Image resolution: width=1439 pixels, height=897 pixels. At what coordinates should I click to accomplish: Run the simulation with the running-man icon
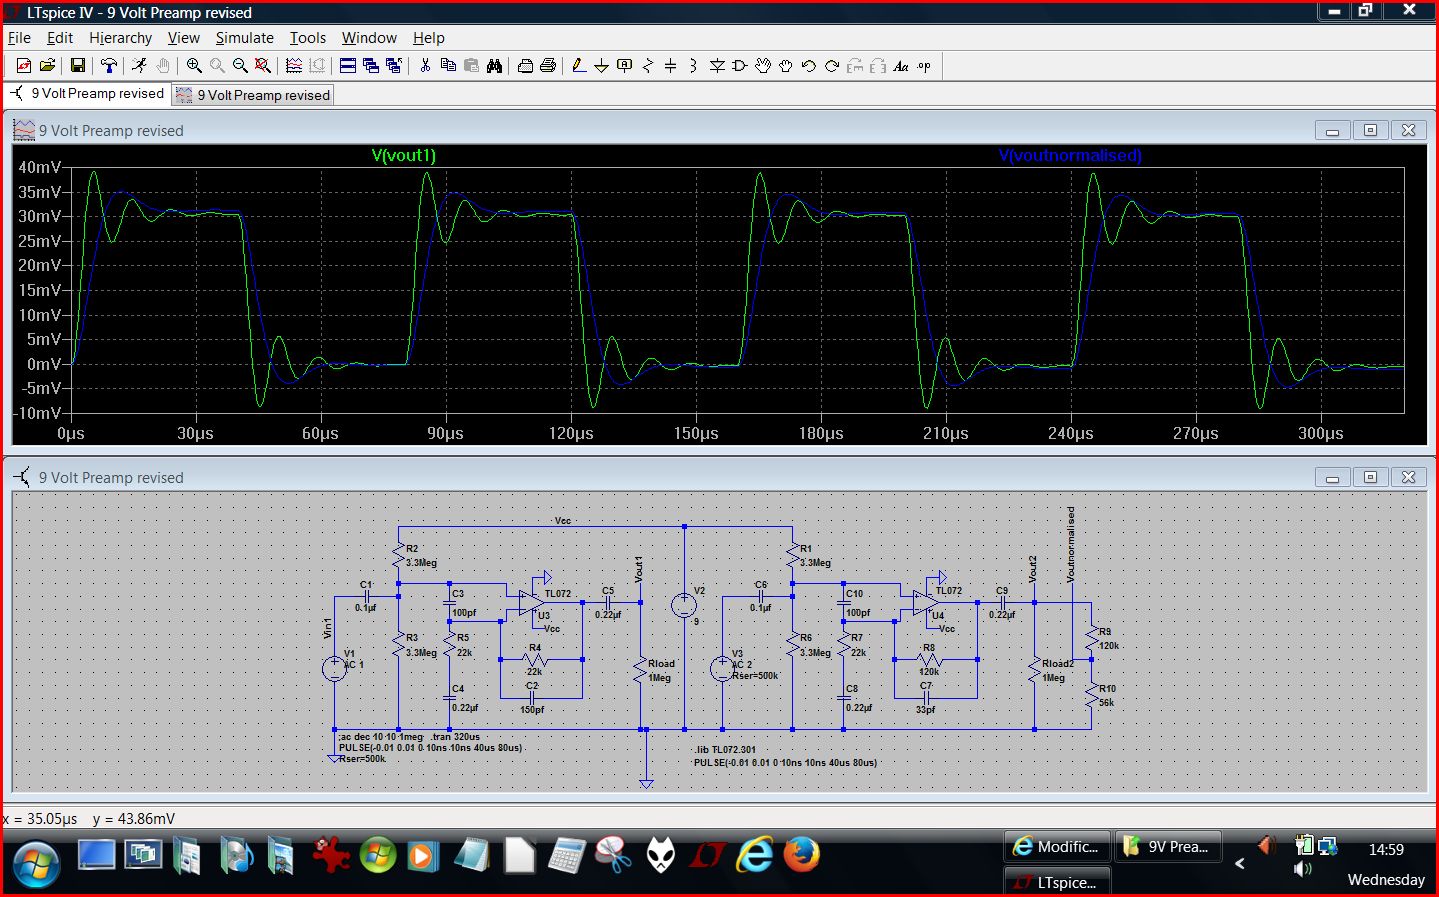[139, 66]
